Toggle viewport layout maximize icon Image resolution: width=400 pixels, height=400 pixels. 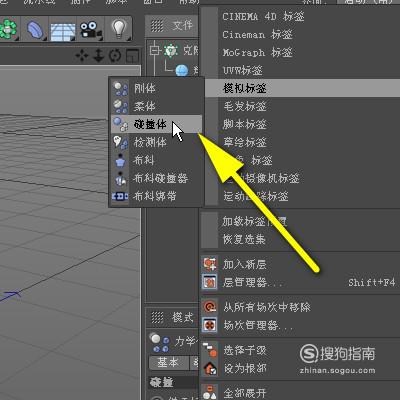132,56
